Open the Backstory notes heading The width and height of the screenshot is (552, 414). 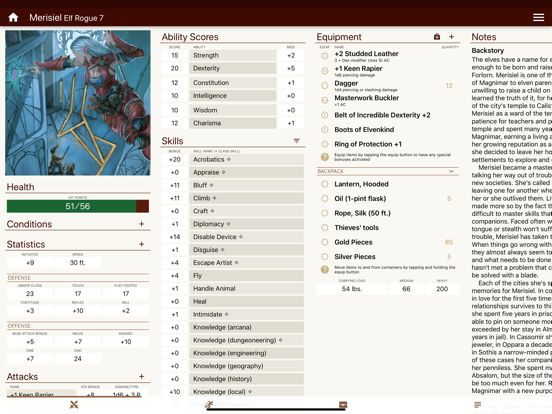[x=488, y=50]
